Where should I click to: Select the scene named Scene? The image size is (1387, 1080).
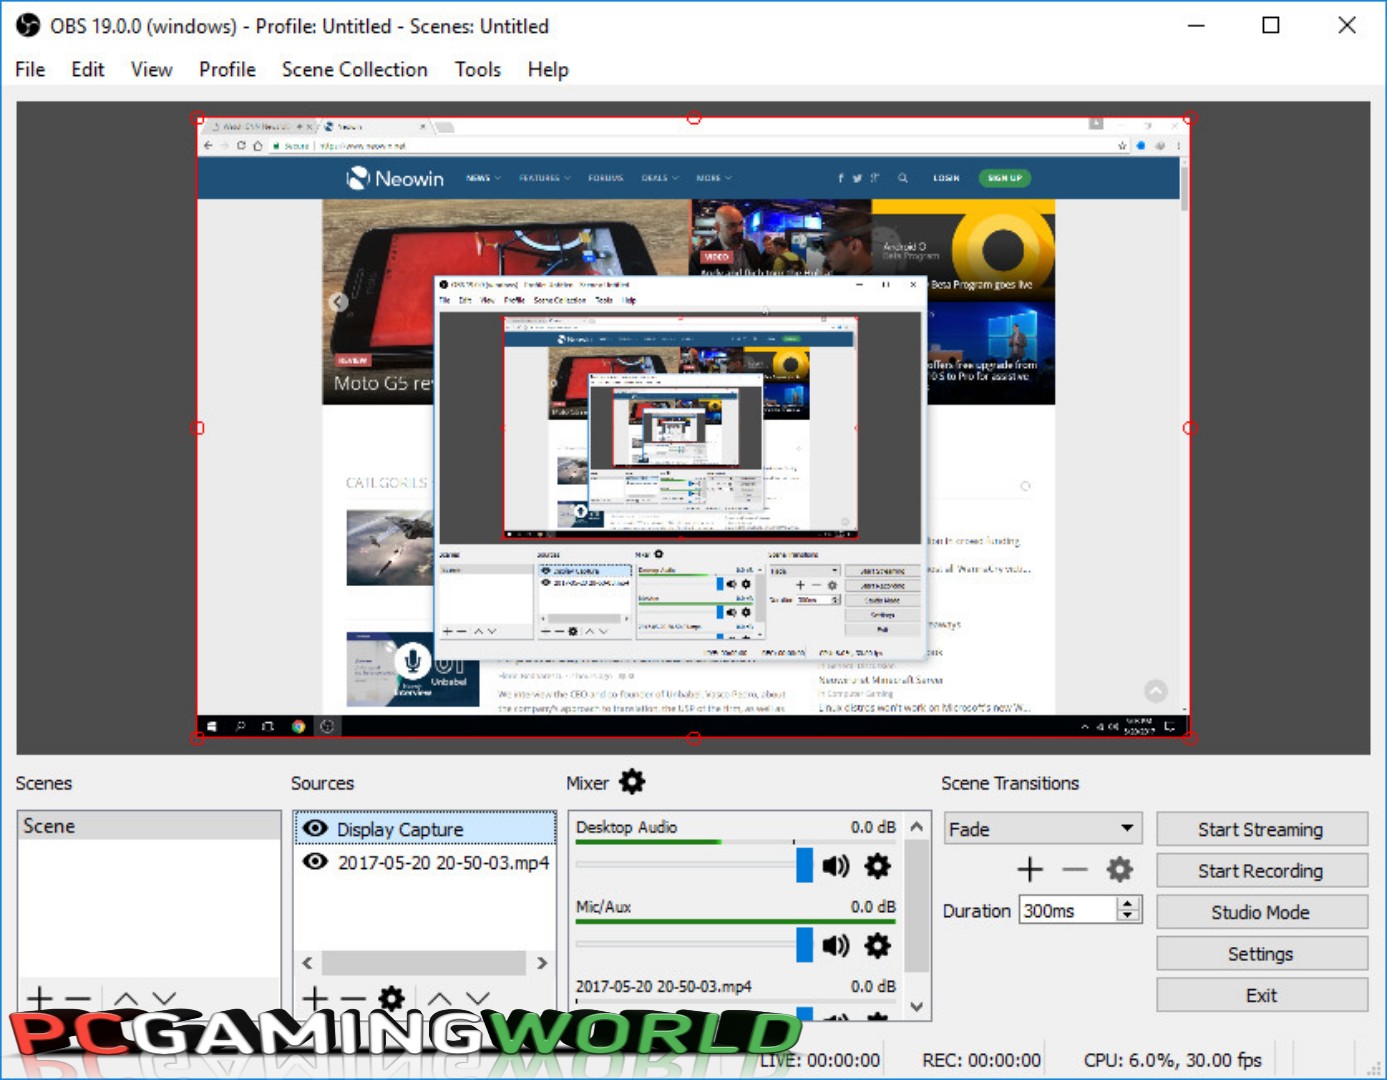coord(149,826)
